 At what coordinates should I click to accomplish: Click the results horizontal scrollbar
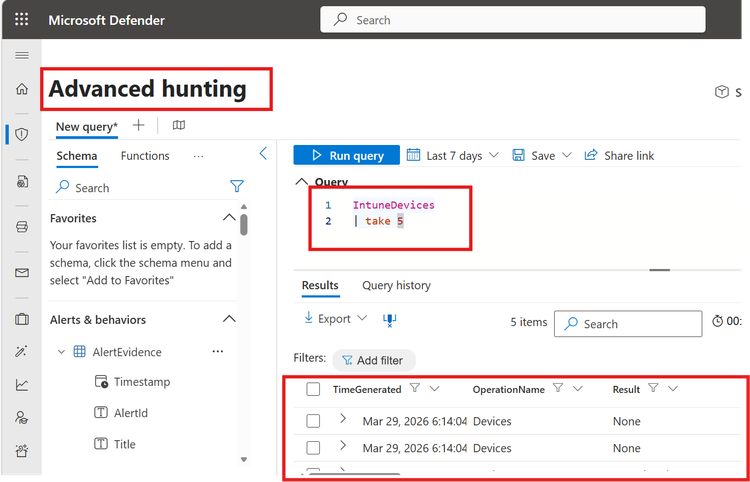354,475
